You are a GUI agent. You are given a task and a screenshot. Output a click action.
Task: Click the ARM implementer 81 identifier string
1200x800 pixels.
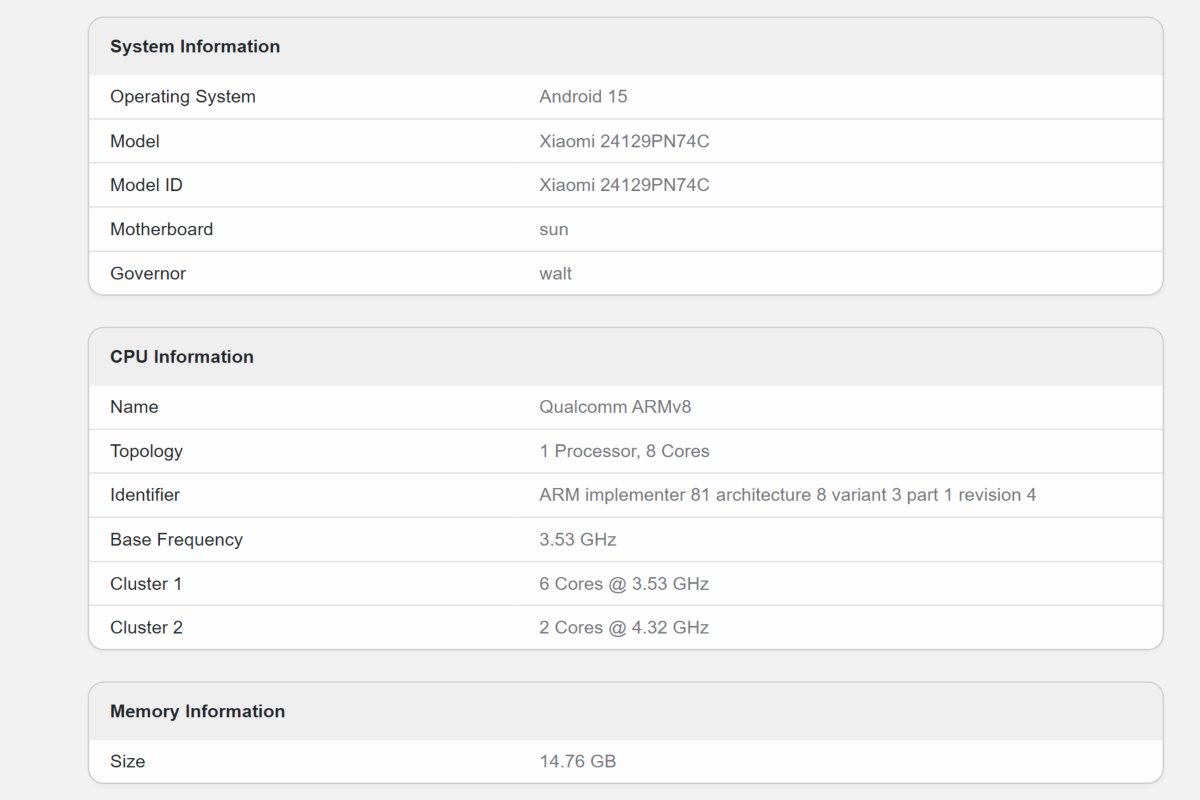tap(787, 495)
